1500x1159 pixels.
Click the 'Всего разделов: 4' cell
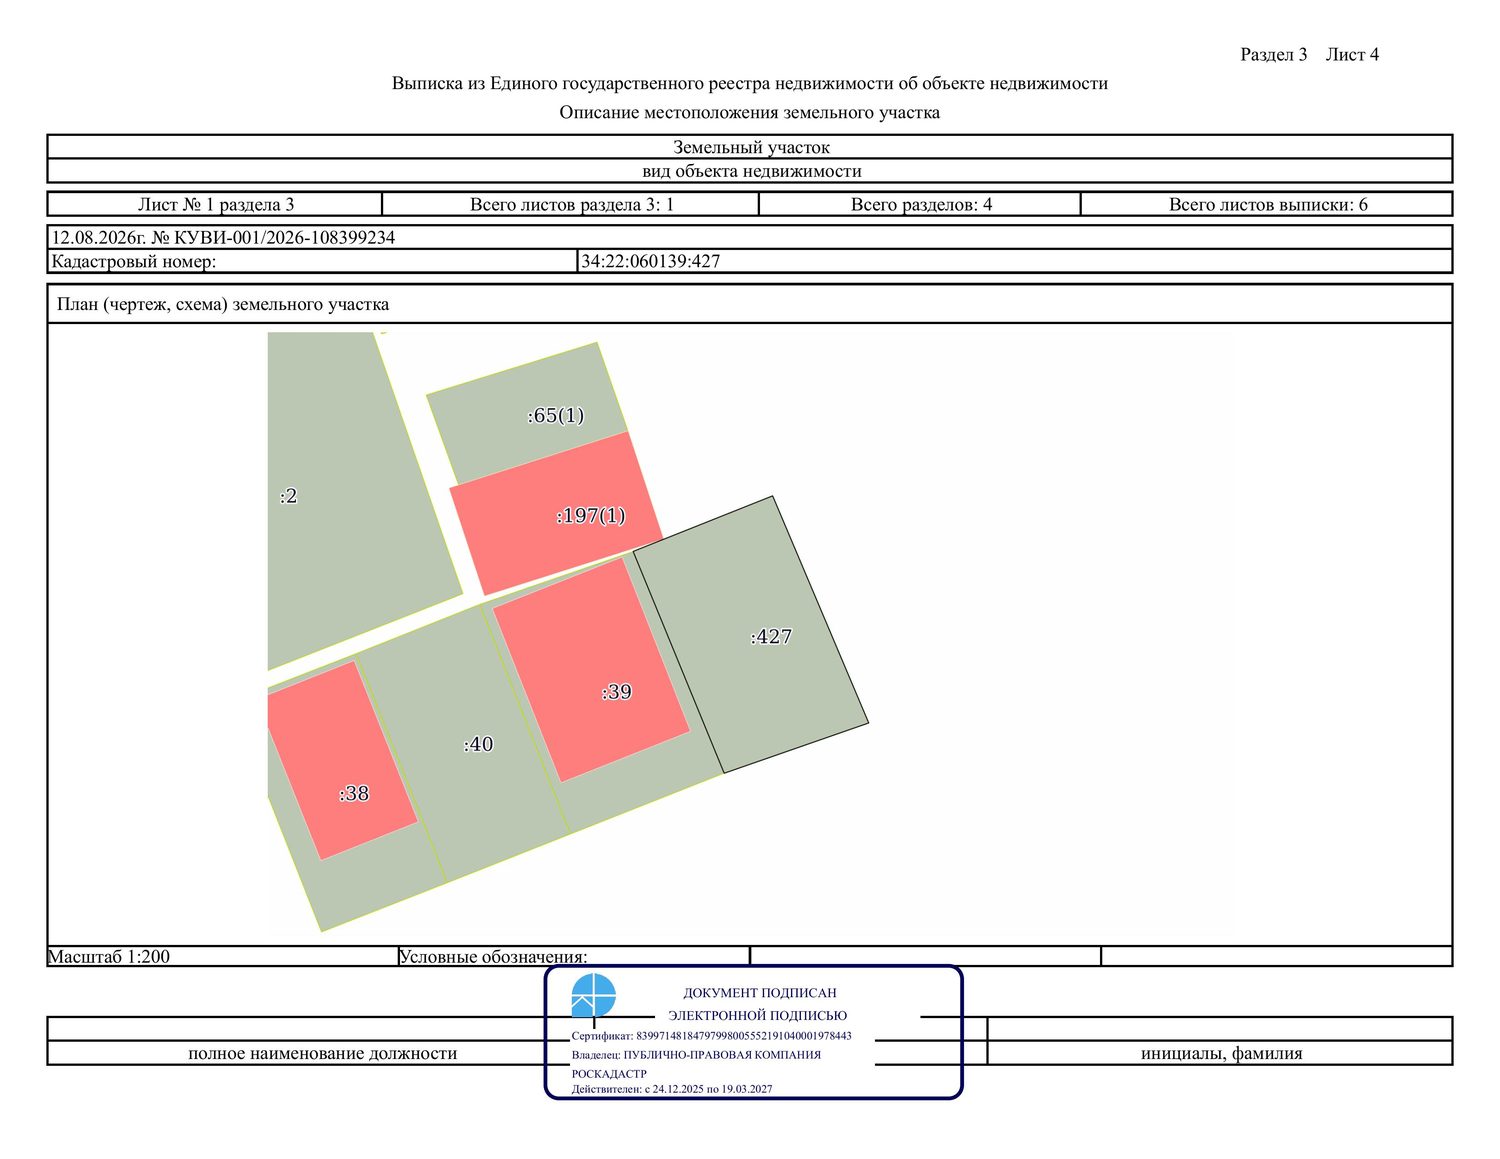[921, 204]
